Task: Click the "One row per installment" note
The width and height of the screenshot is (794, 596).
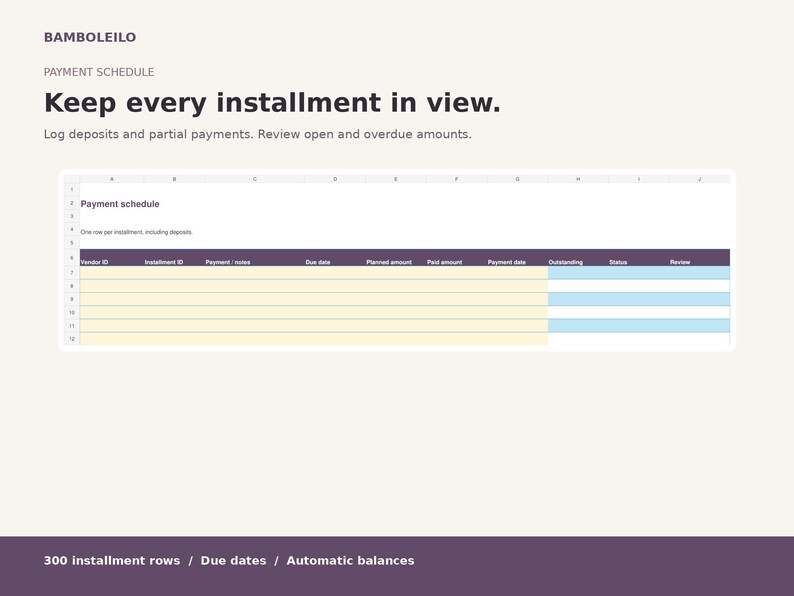Action: coord(137,232)
